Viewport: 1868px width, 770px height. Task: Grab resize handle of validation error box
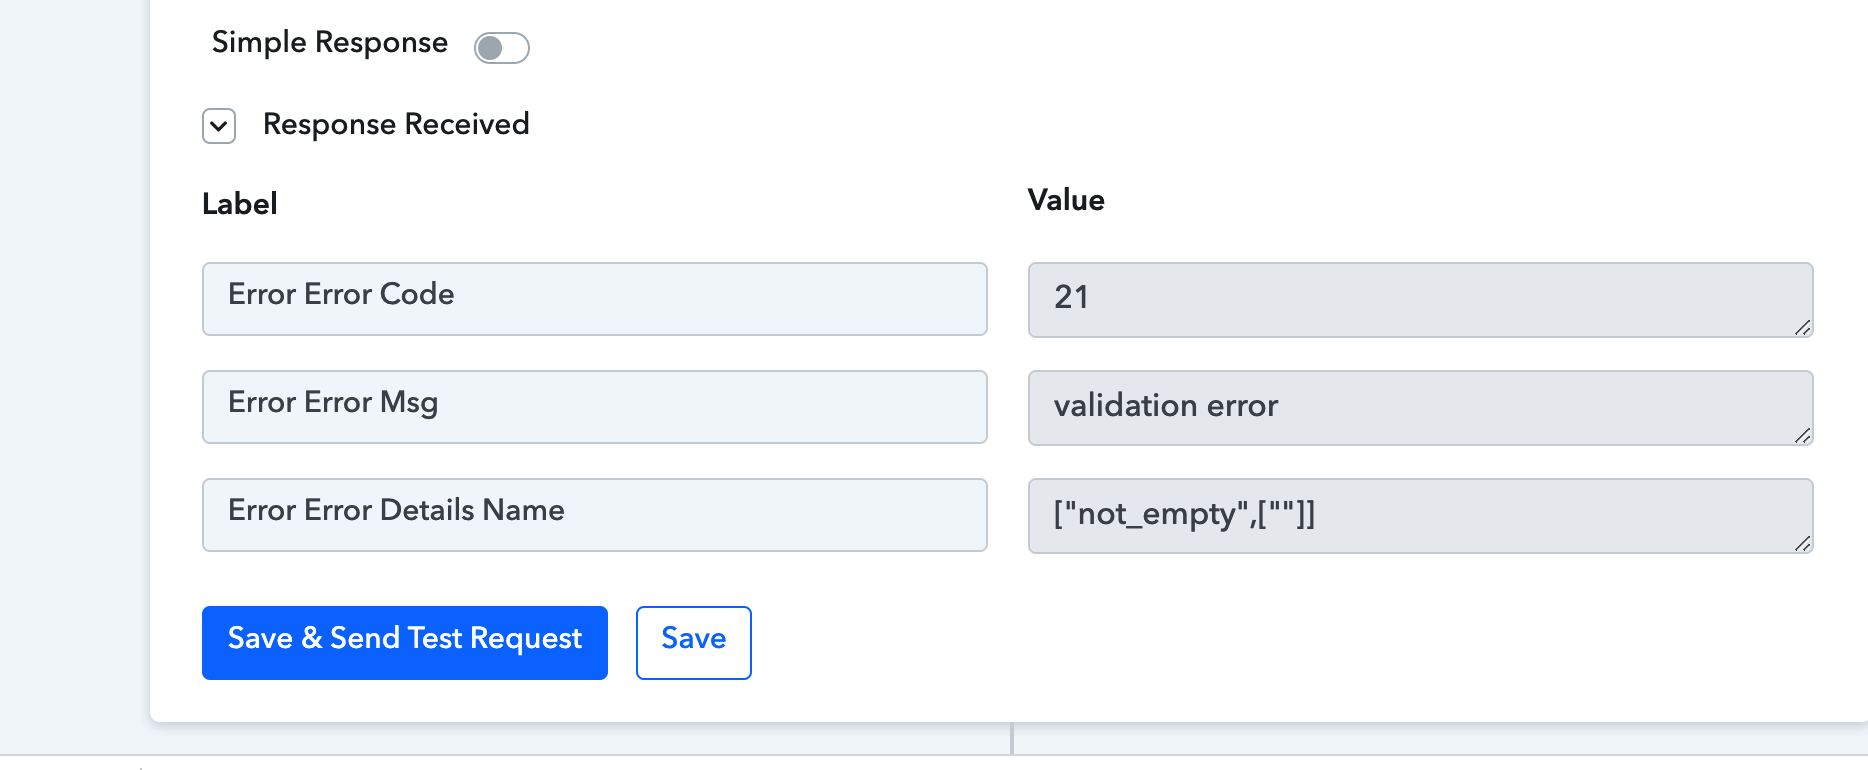[1803, 435]
